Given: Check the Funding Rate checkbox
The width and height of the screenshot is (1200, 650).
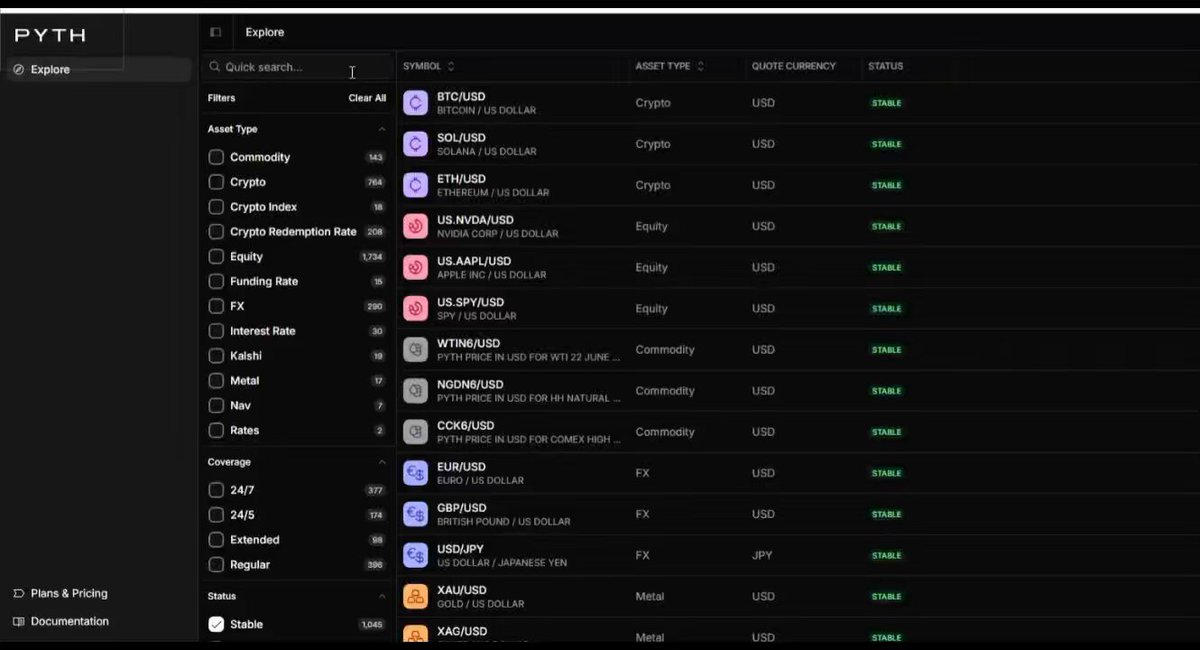Looking at the screenshot, I should pyautogui.click(x=216, y=282).
